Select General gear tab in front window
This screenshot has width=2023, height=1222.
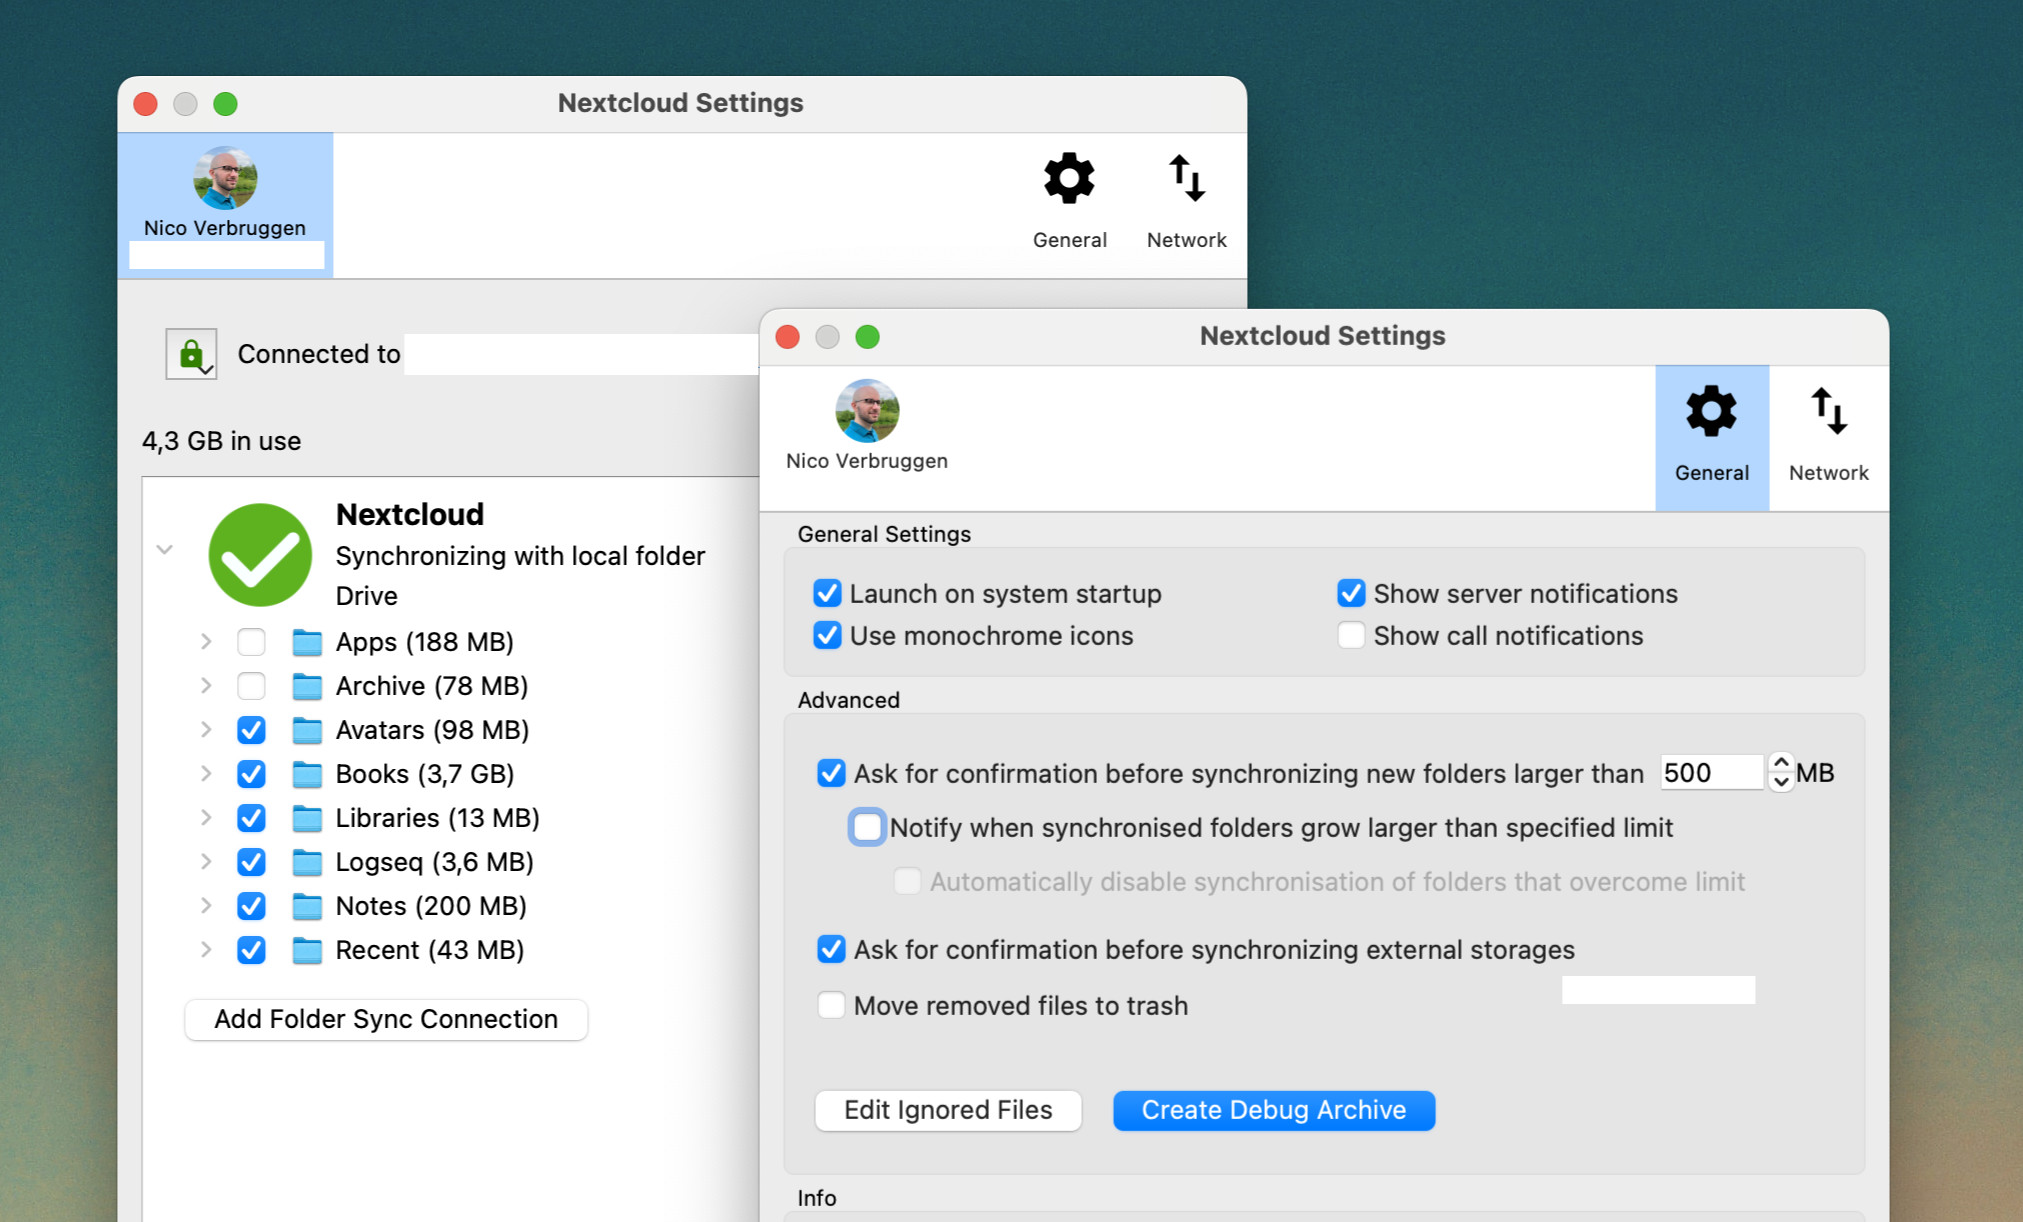(1711, 437)
